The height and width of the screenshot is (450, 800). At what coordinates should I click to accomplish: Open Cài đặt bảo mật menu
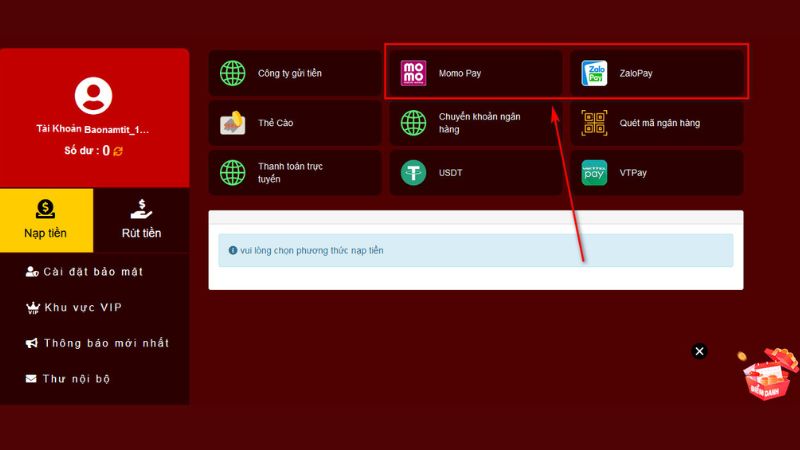[84, 272]
